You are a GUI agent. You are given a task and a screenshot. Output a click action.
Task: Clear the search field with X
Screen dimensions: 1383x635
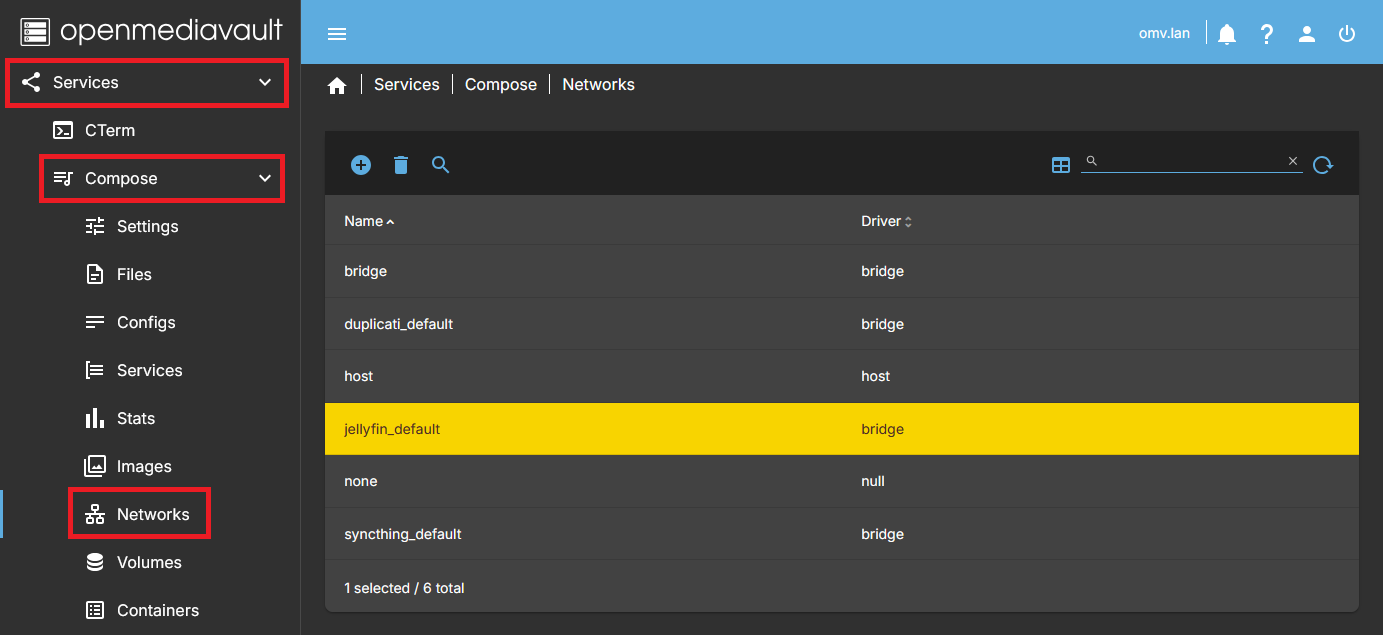[x=1292, y=161]
